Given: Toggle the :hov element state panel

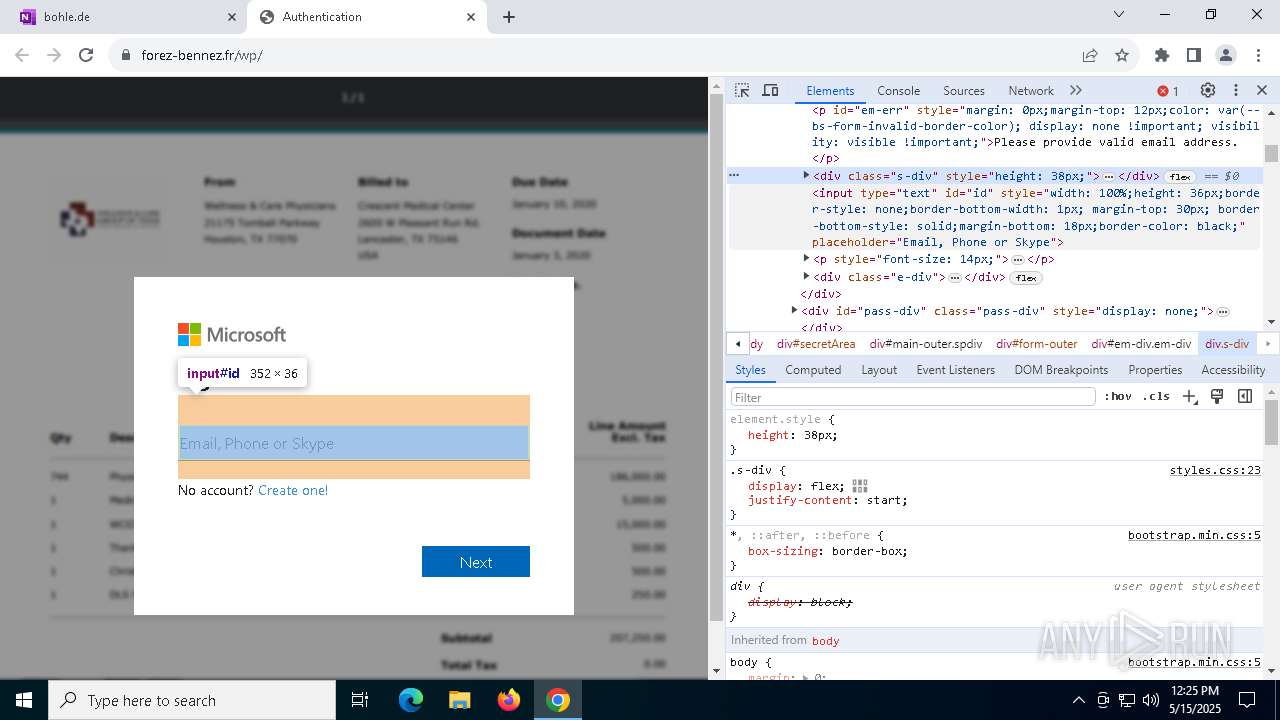Looking at the screenshot, I should click(x=1118, y=396).
